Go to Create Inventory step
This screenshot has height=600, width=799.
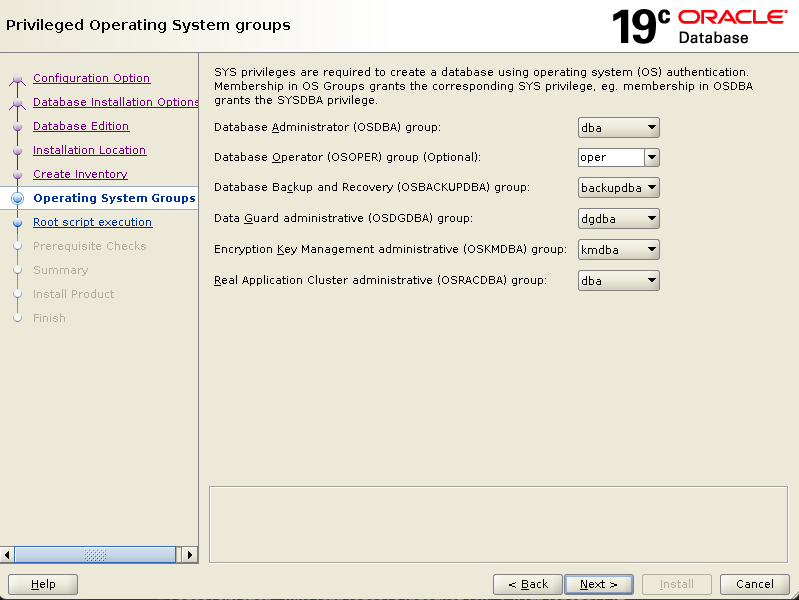click(x=80, y=174)
